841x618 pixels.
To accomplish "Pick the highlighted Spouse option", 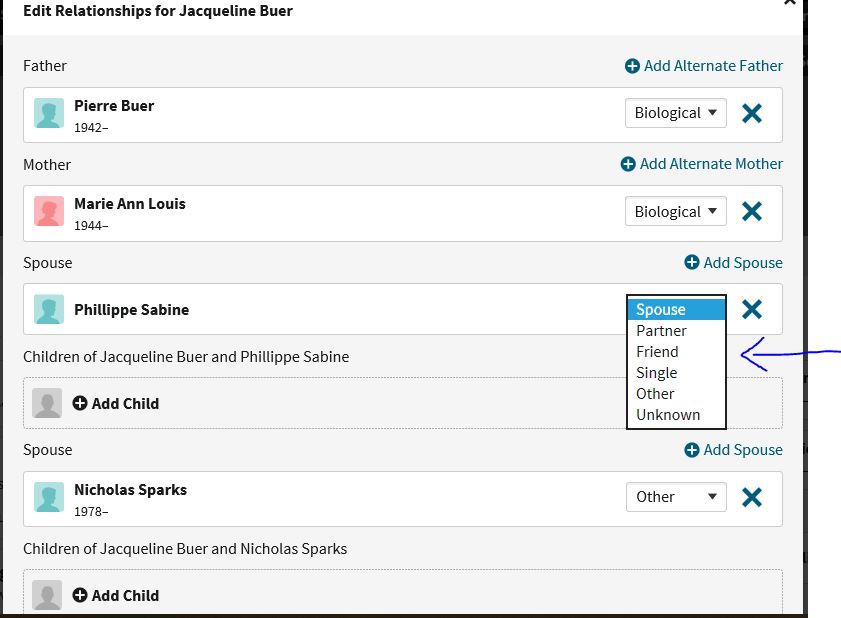I will 676,310.
